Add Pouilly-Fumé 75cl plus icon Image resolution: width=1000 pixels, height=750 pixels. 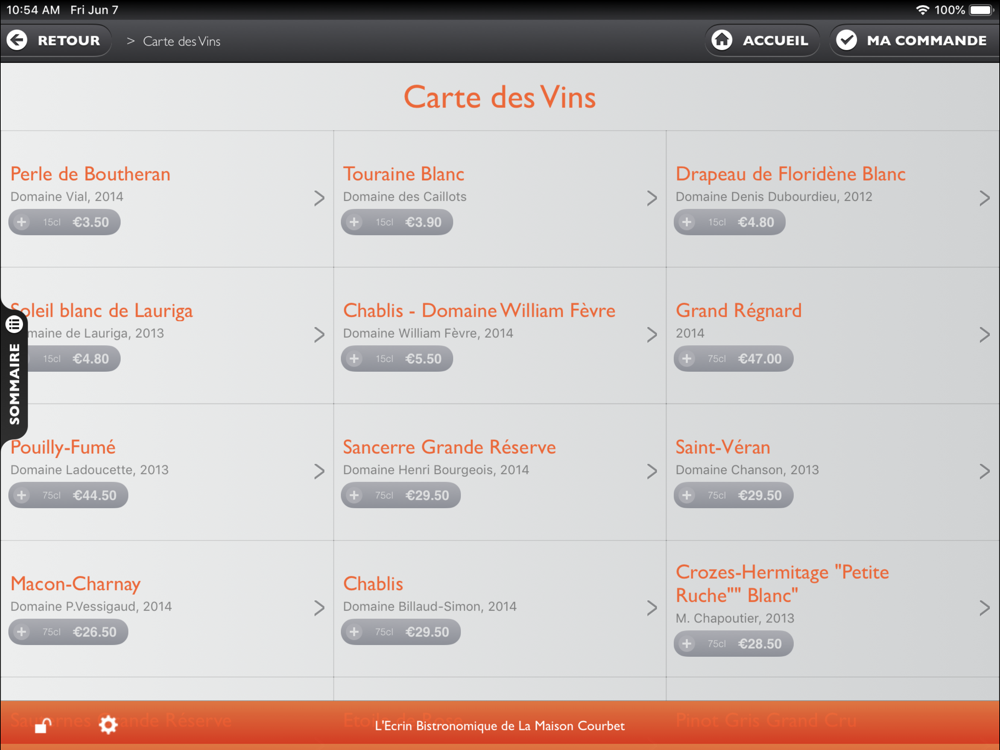[x=22, y=496]
